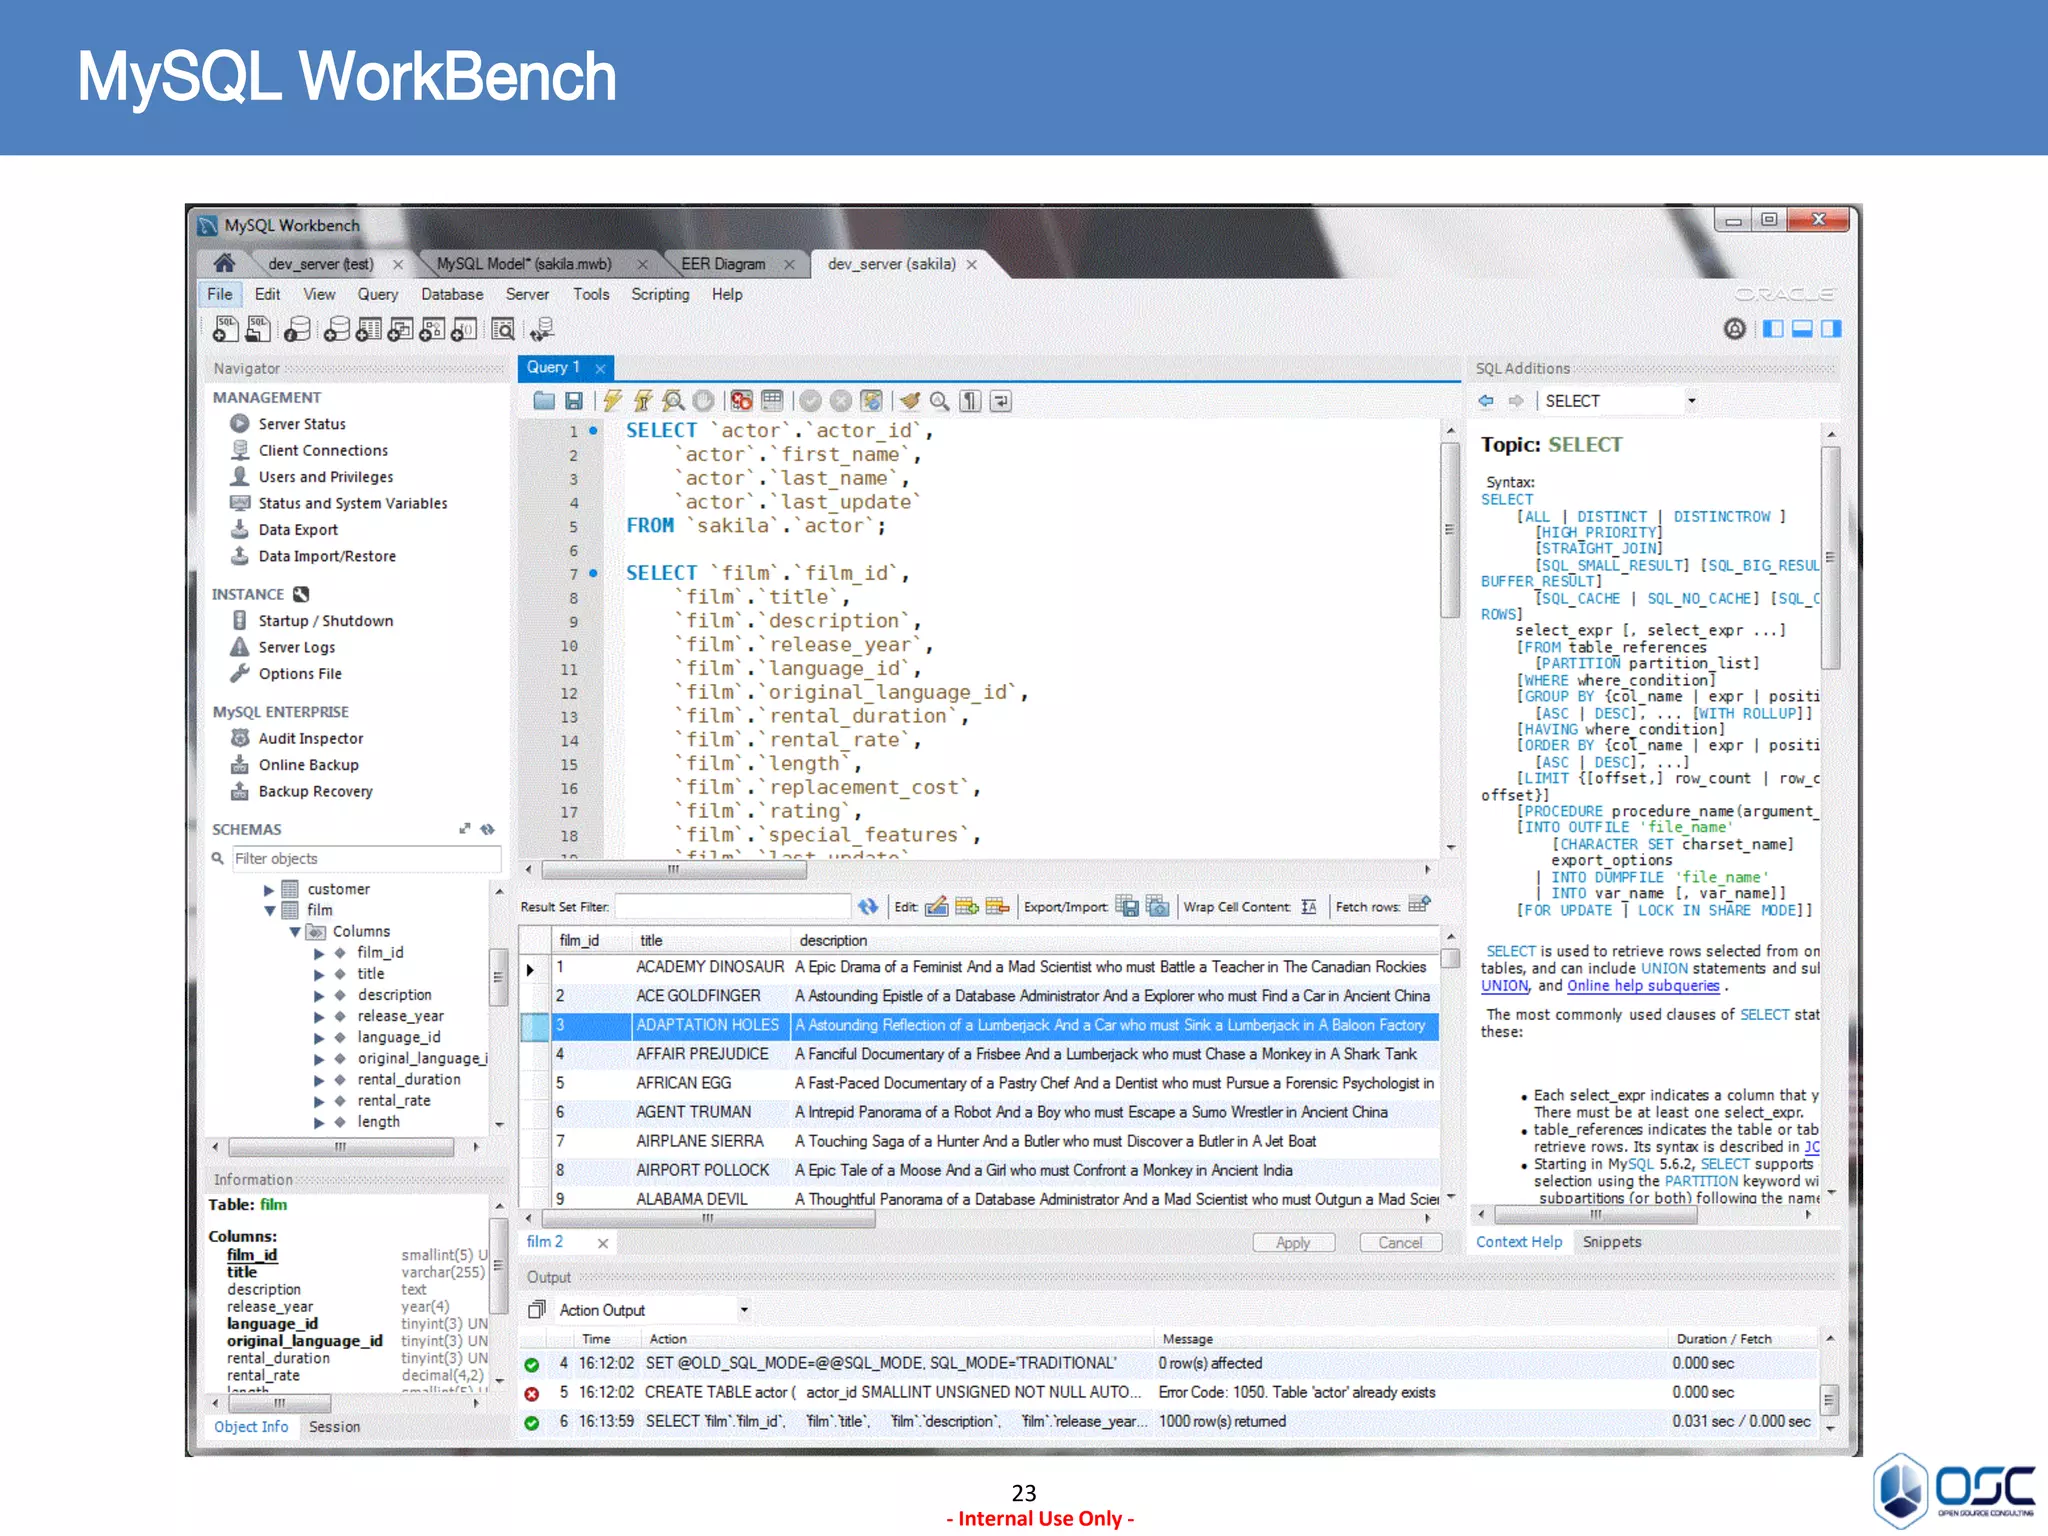
Task: Collapse the film table node
Action: coord(269,910)
